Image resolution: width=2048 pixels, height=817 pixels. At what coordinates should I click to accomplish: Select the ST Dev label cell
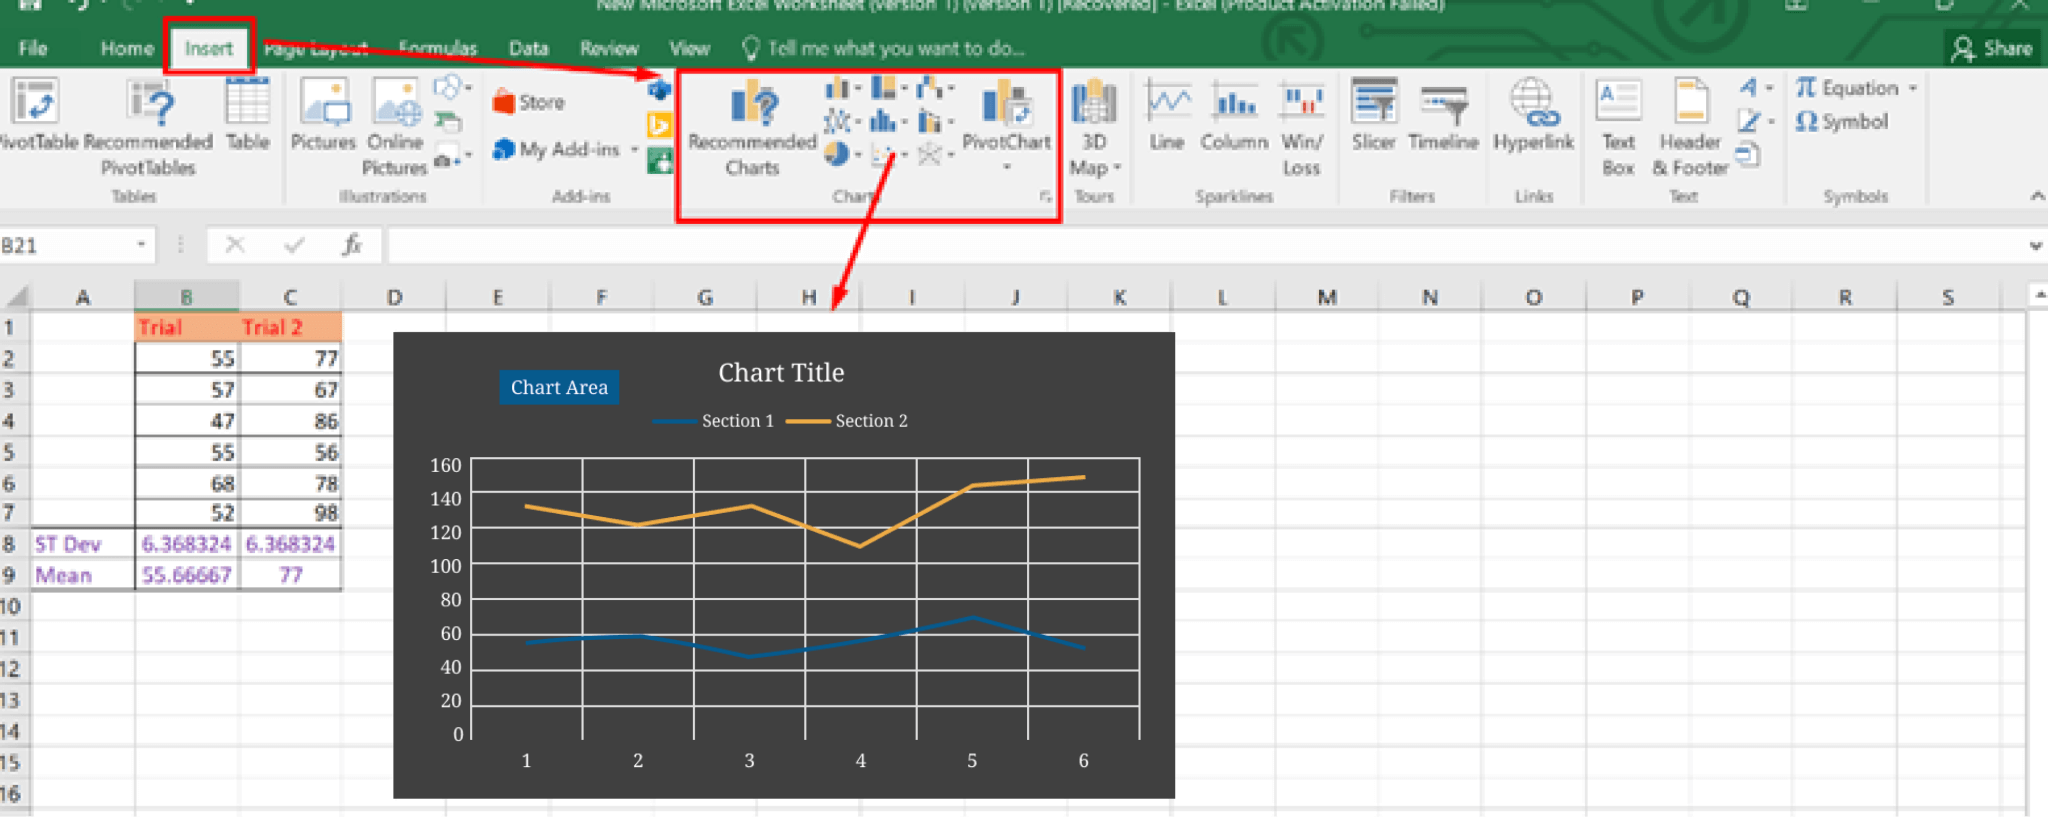point(83,544)
